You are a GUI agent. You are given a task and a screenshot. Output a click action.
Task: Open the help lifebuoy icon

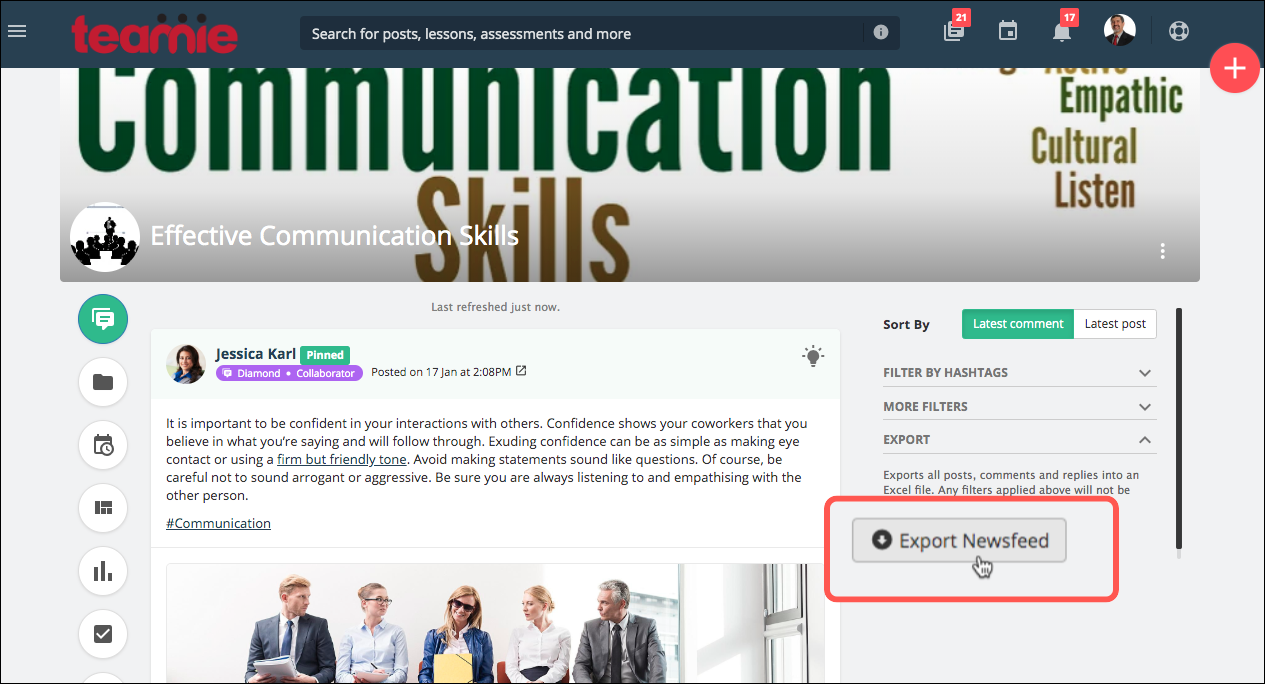(1179, 31)
